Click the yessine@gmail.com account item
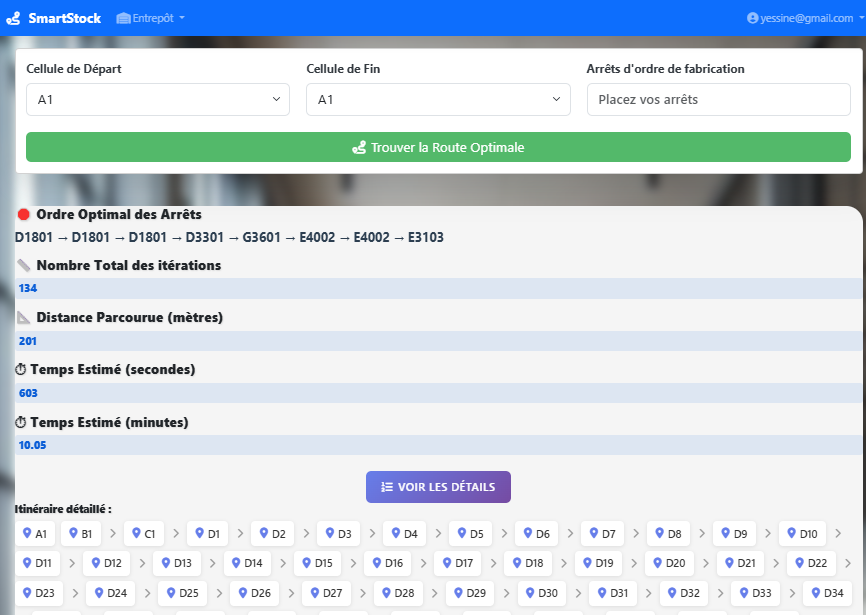866x615 pixels. [800, 17]
